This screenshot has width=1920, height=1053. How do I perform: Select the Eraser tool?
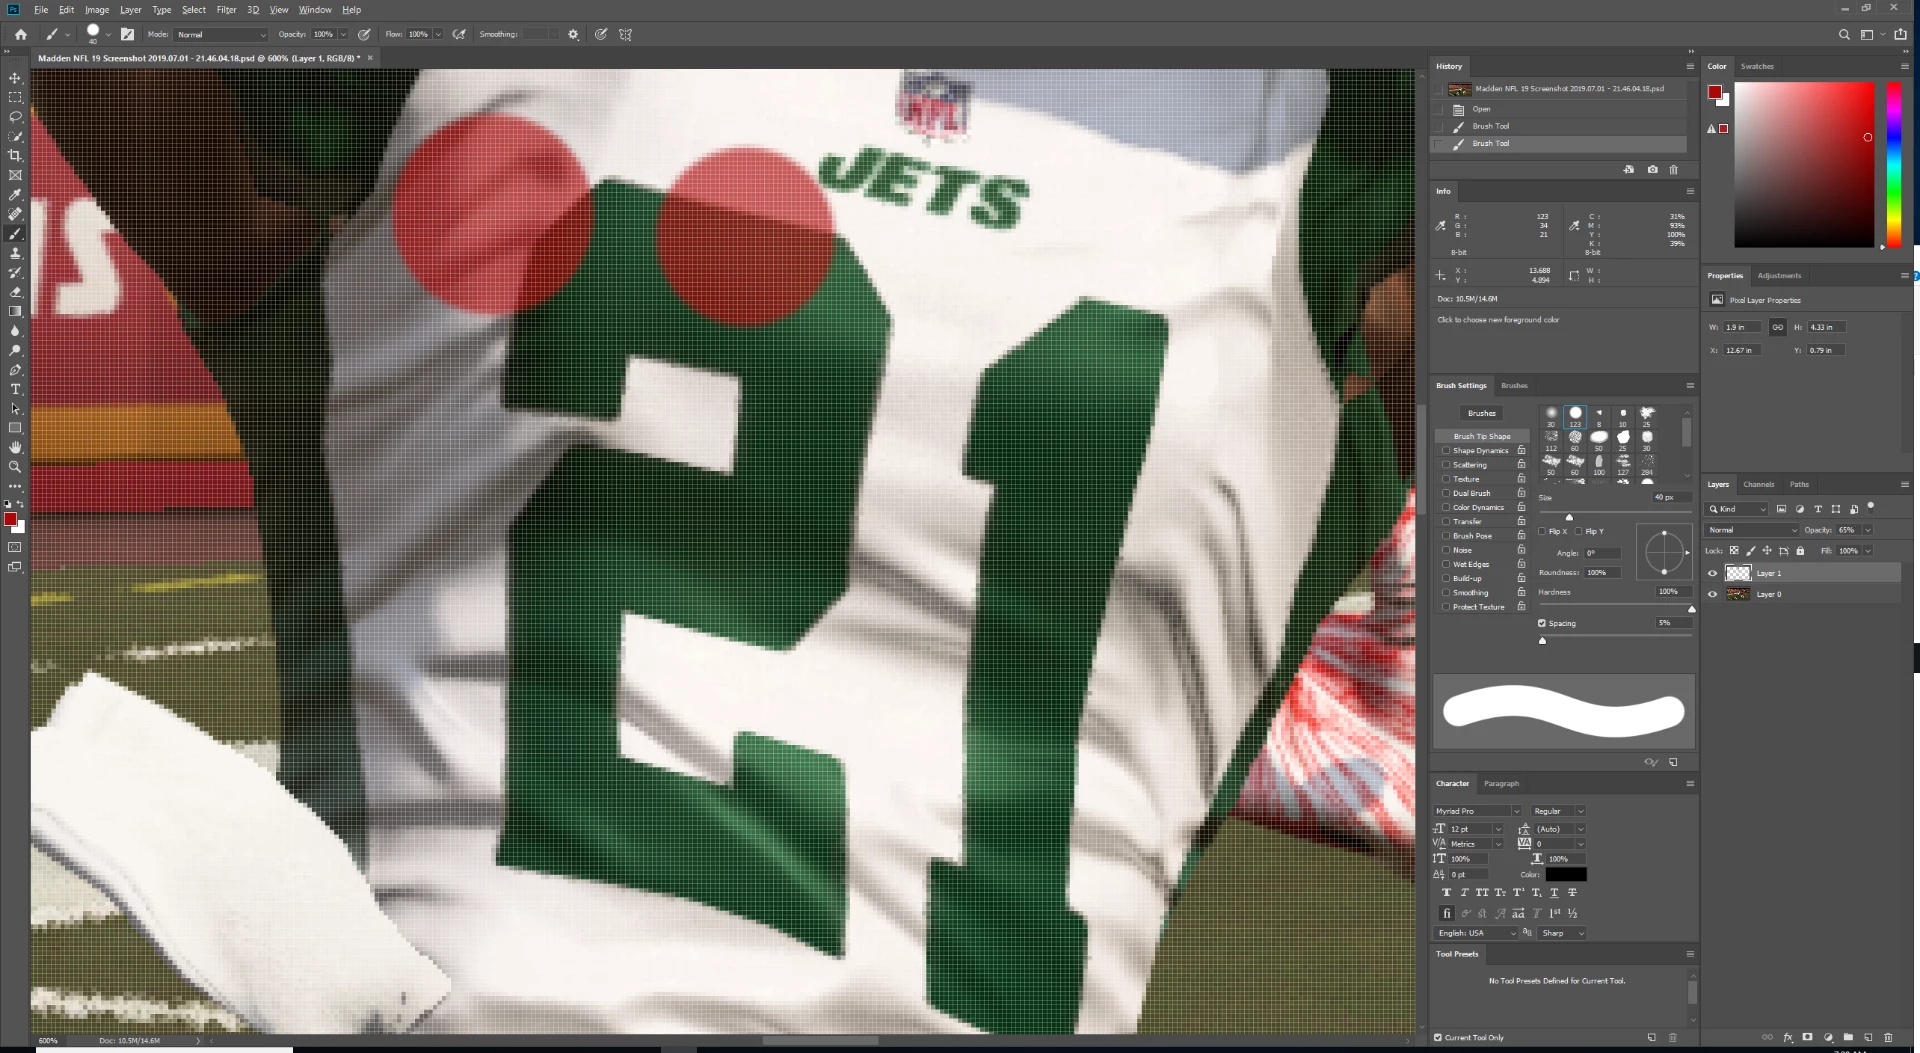[15, 292]
